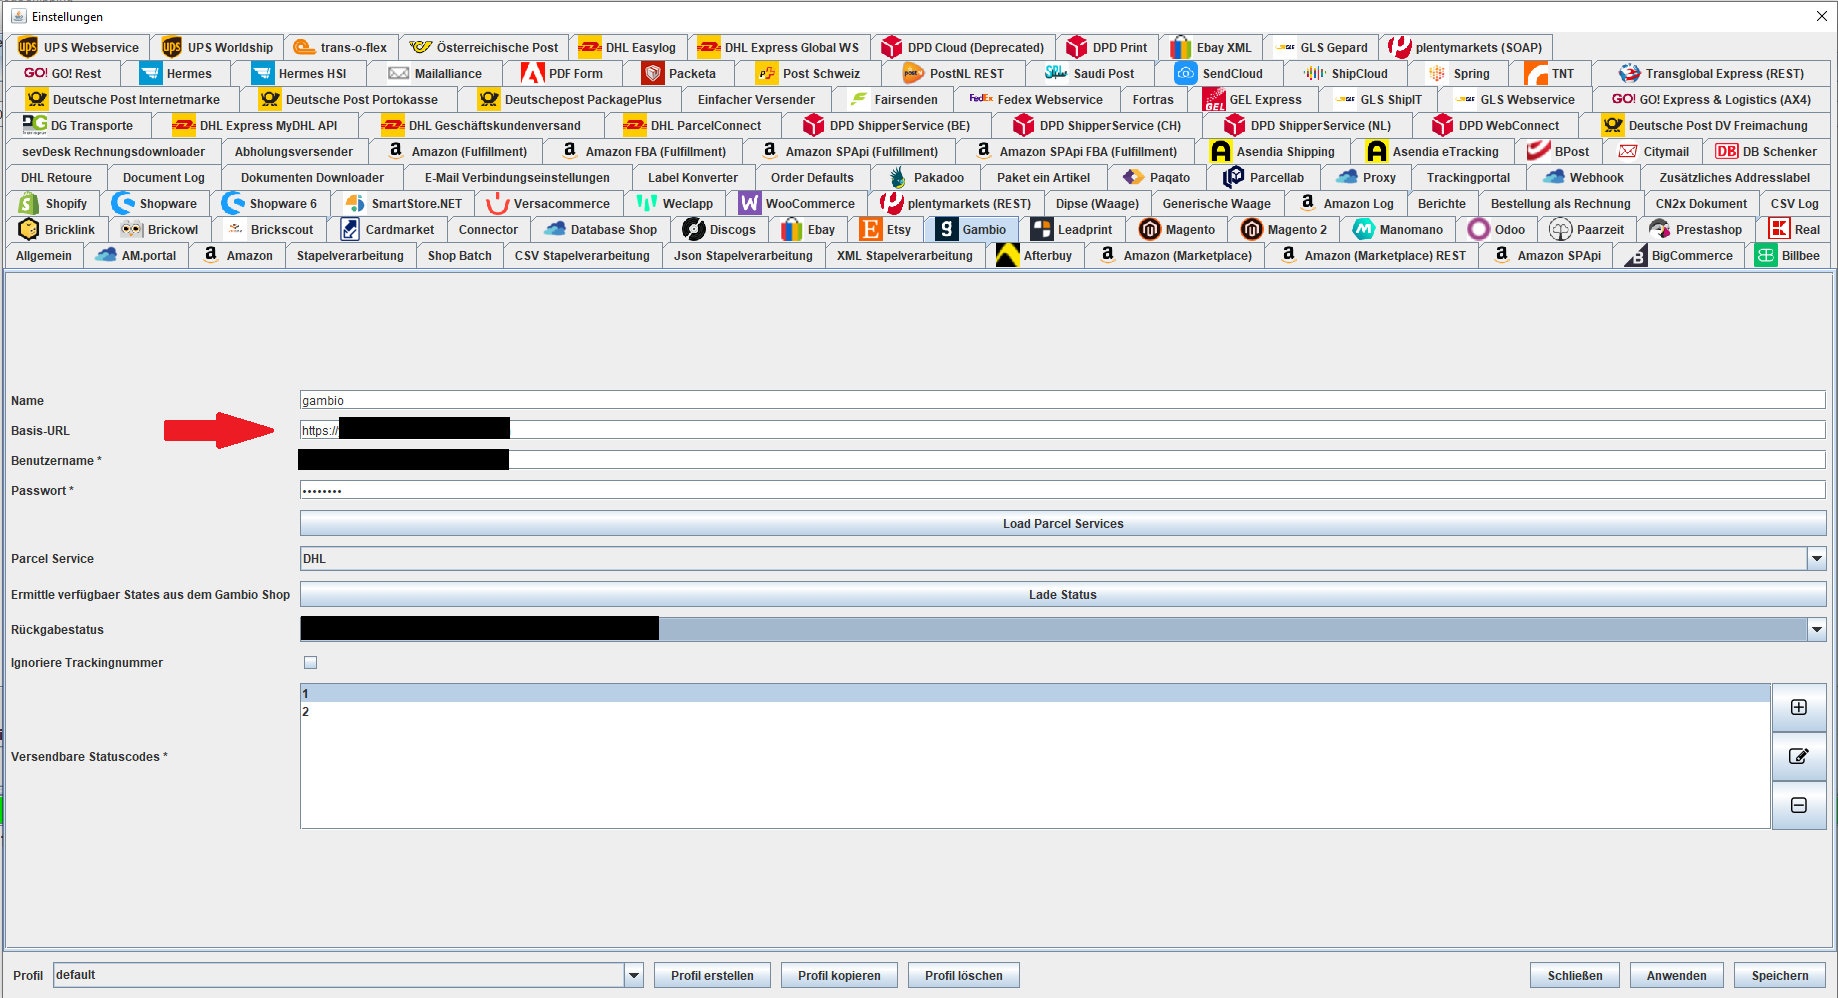This screenshot has width=1838, height=998.
Task: Open the Shopware 6 tab
Action: coord(270,203)
